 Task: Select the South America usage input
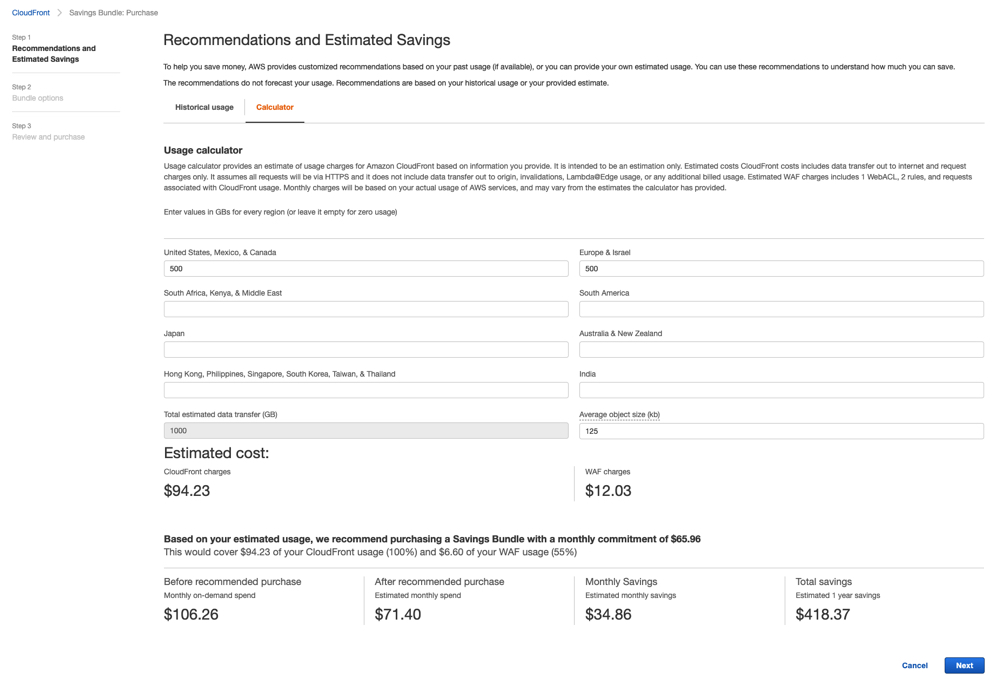tap(780, 308)
